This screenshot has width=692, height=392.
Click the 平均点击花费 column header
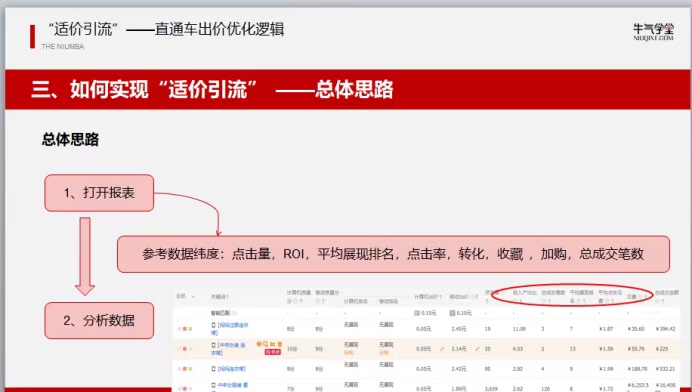coord(610,296)
